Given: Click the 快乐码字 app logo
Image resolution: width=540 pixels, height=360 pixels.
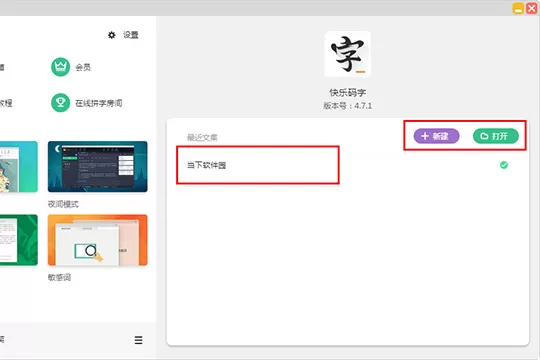Looking at the screenshot, I should coord(347,54).
